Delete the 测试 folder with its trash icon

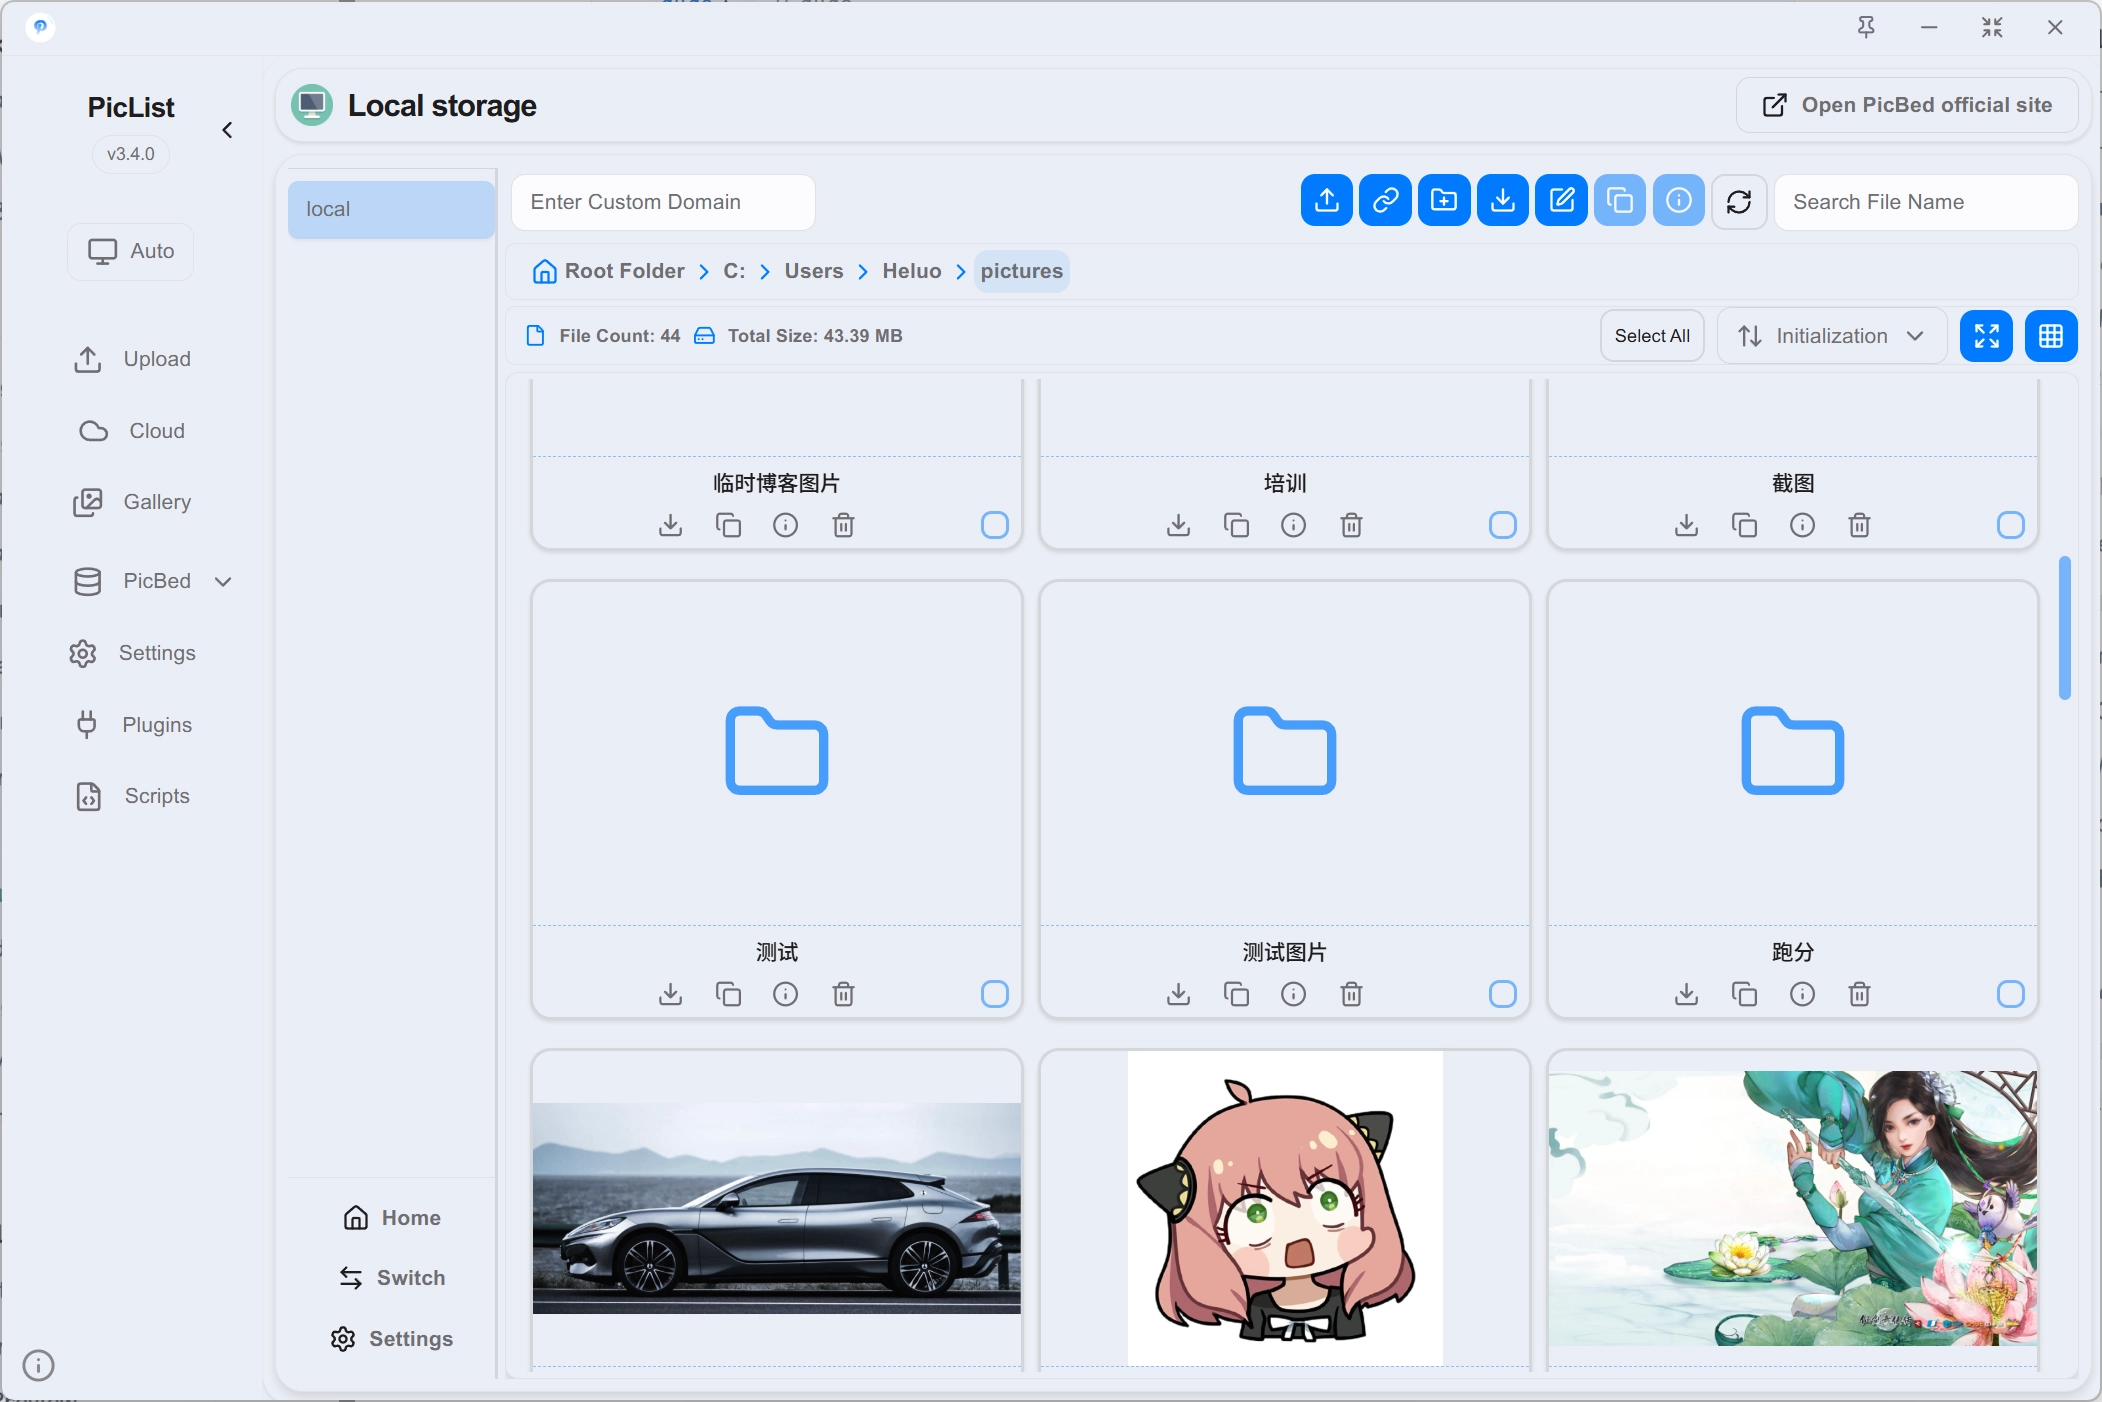[x=843, y=994]
